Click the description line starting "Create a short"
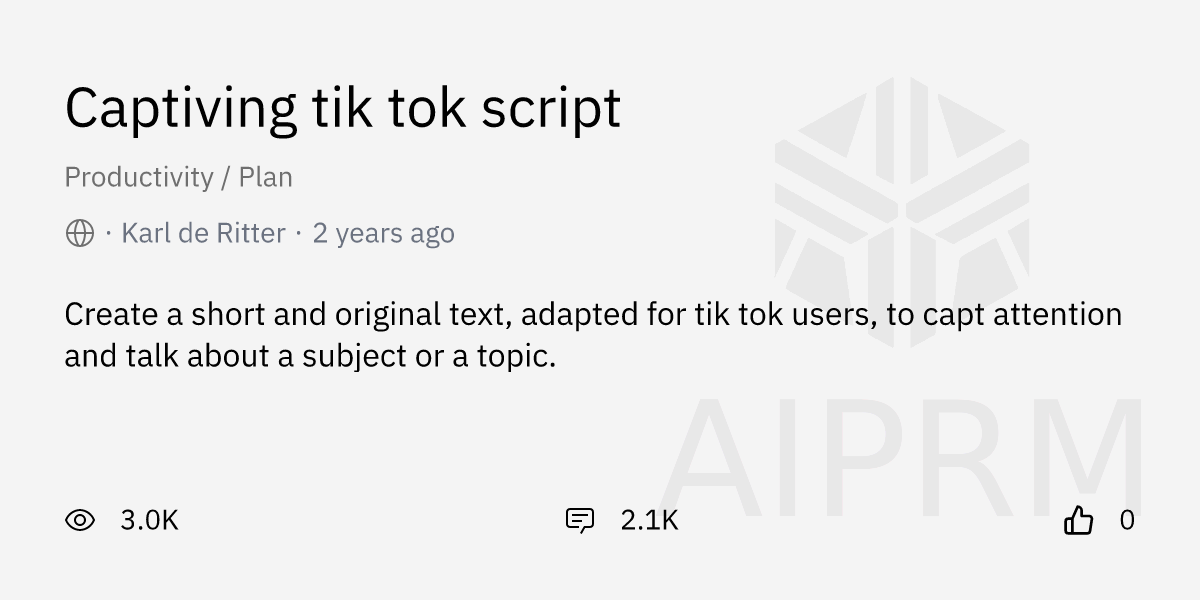This screenshot has width=1200, height=600. pyautogui.click(x=592, y=314)
